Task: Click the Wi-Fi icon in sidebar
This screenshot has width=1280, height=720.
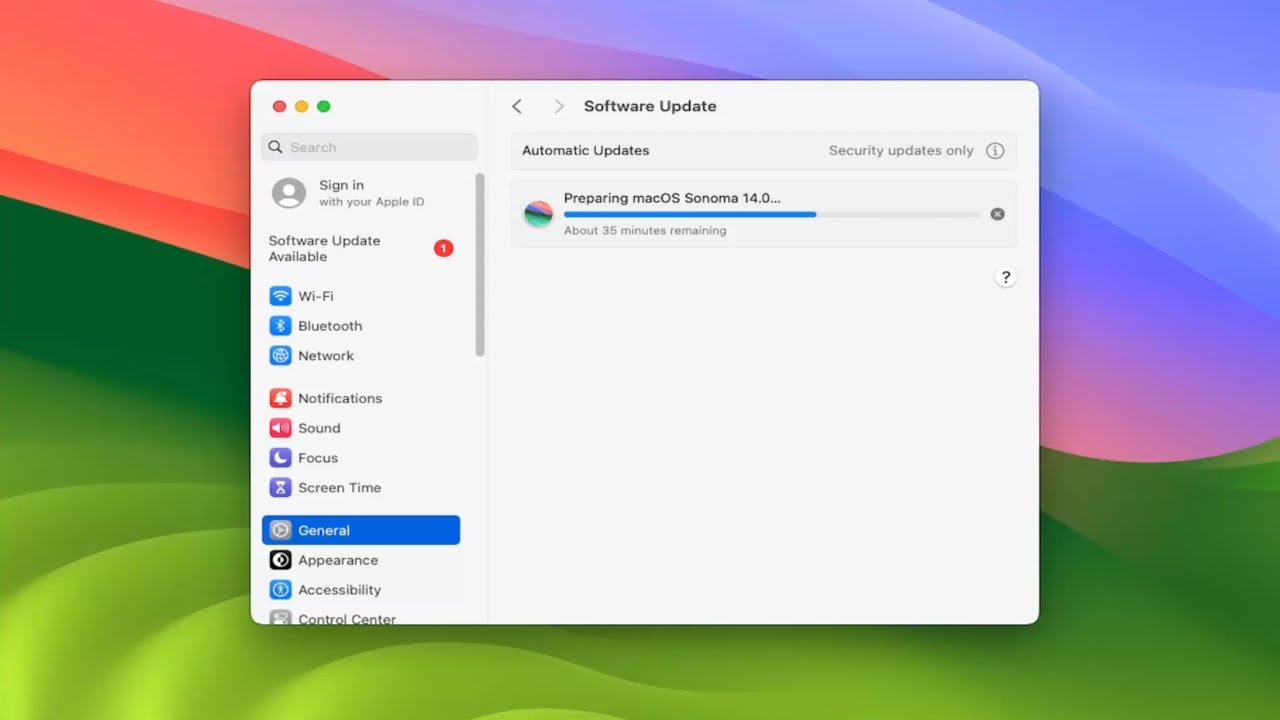Action: (x=280, y=296)
